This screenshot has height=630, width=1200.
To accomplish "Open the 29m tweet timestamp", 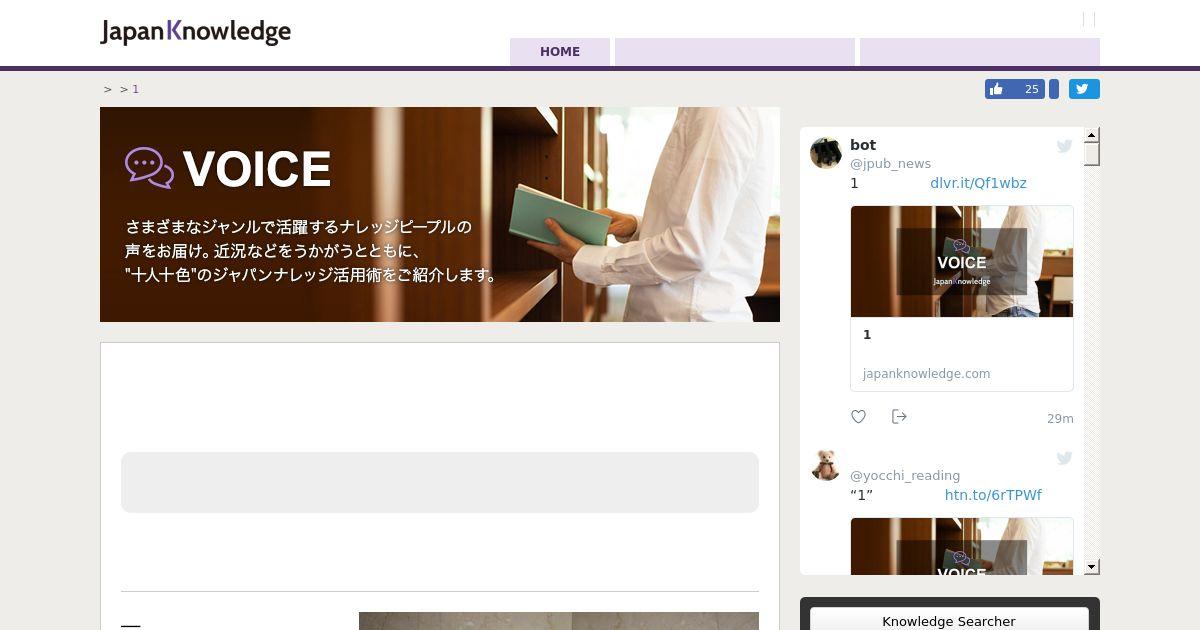I will pos(1060,418).
